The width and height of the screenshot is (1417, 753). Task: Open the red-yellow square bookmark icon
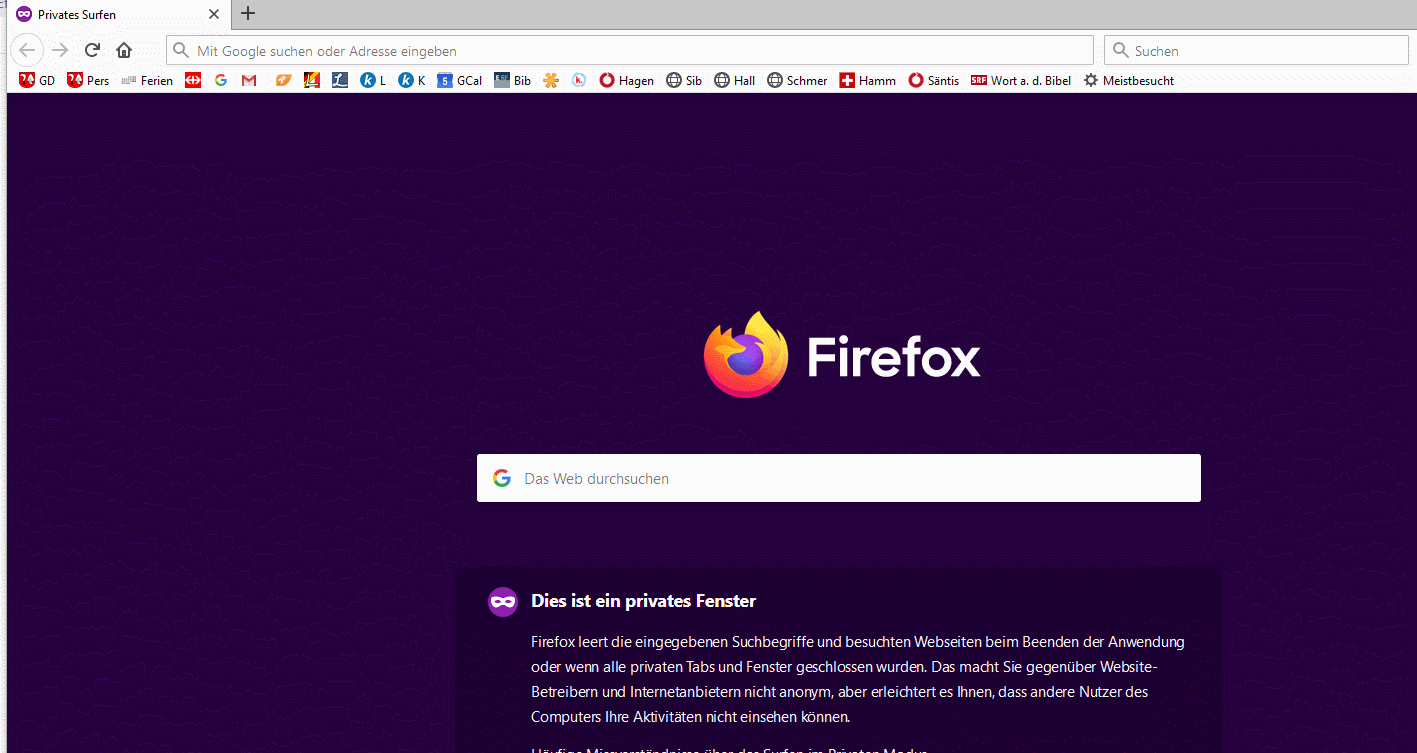(x=312, y=81)
